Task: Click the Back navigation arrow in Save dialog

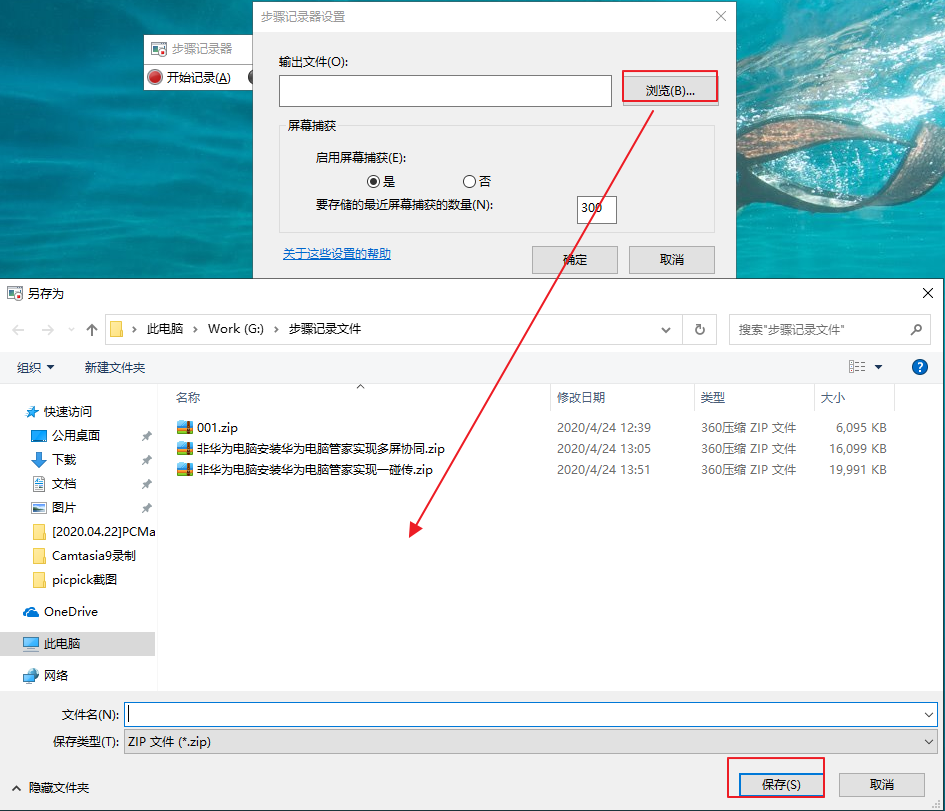Action: pyautogui.click(x=17, y=330)
